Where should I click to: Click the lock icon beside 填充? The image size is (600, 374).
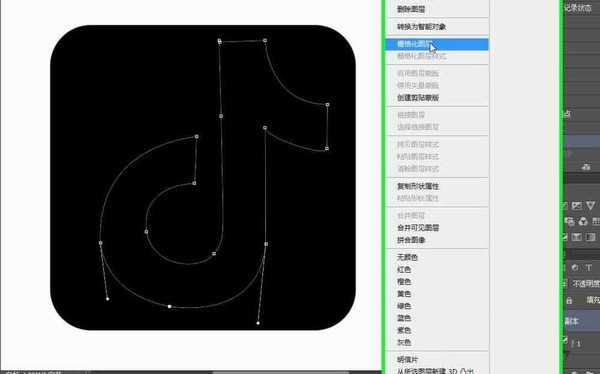(x=569, y=301)
